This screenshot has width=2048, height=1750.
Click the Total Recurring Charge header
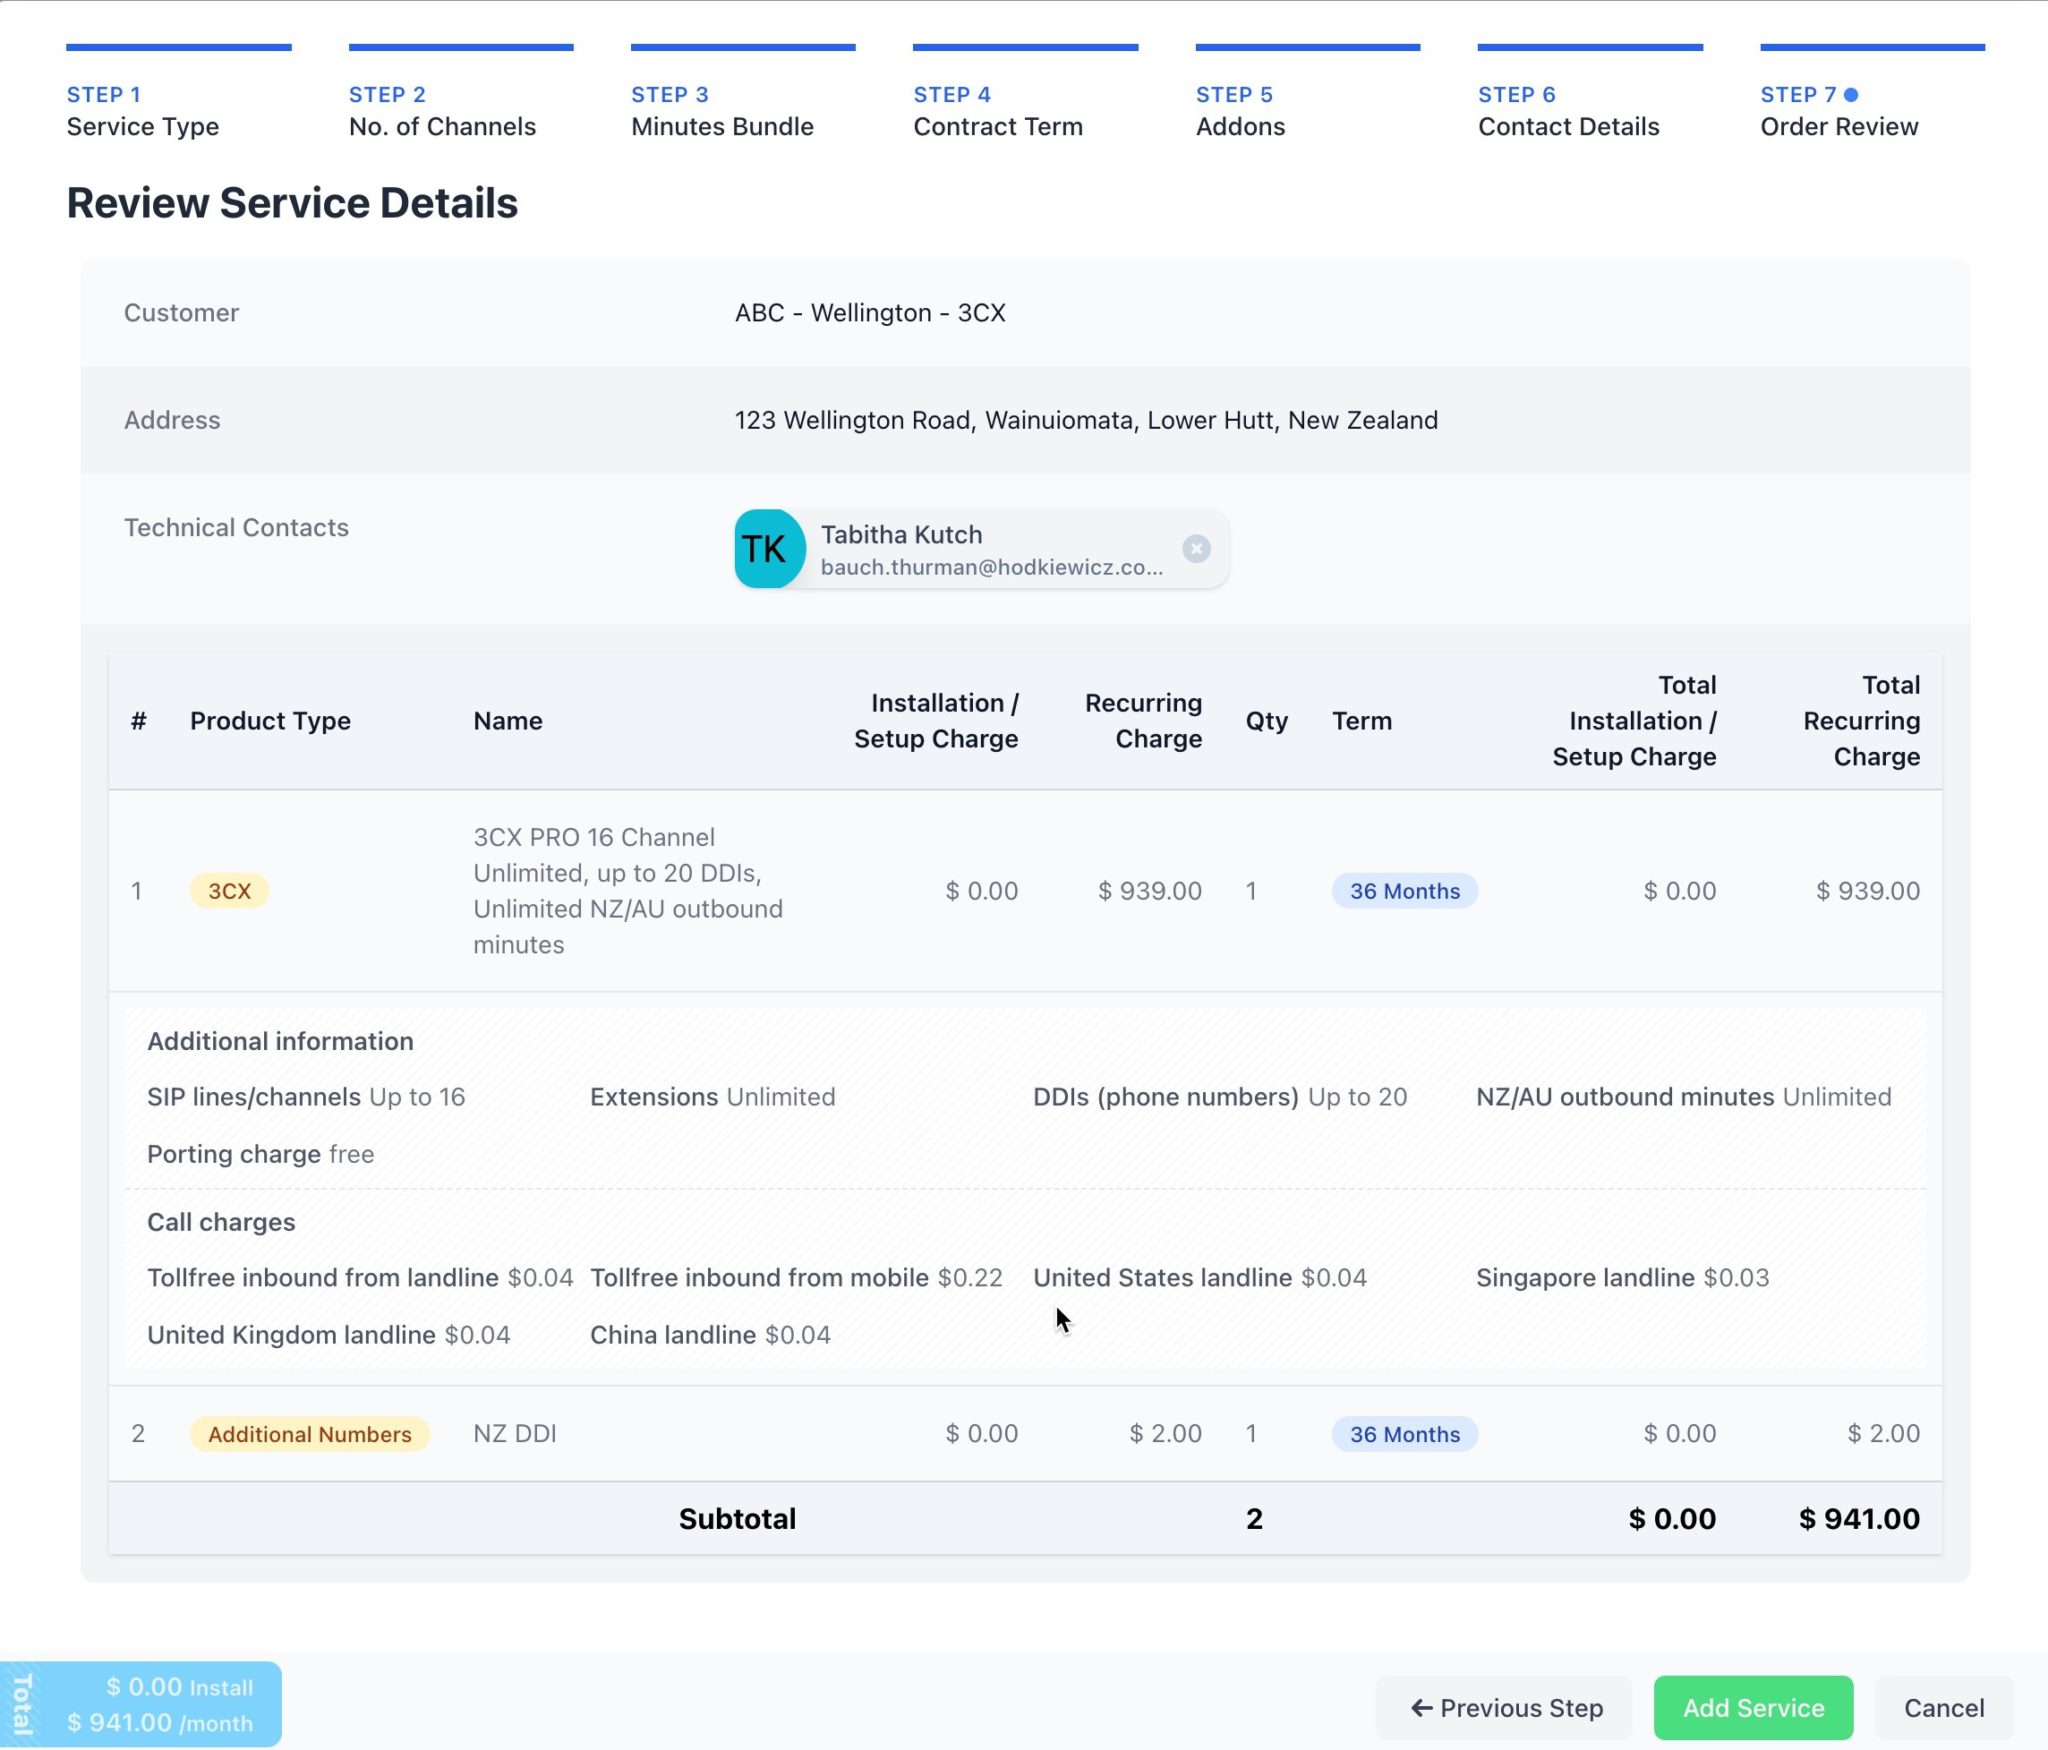1861,721
